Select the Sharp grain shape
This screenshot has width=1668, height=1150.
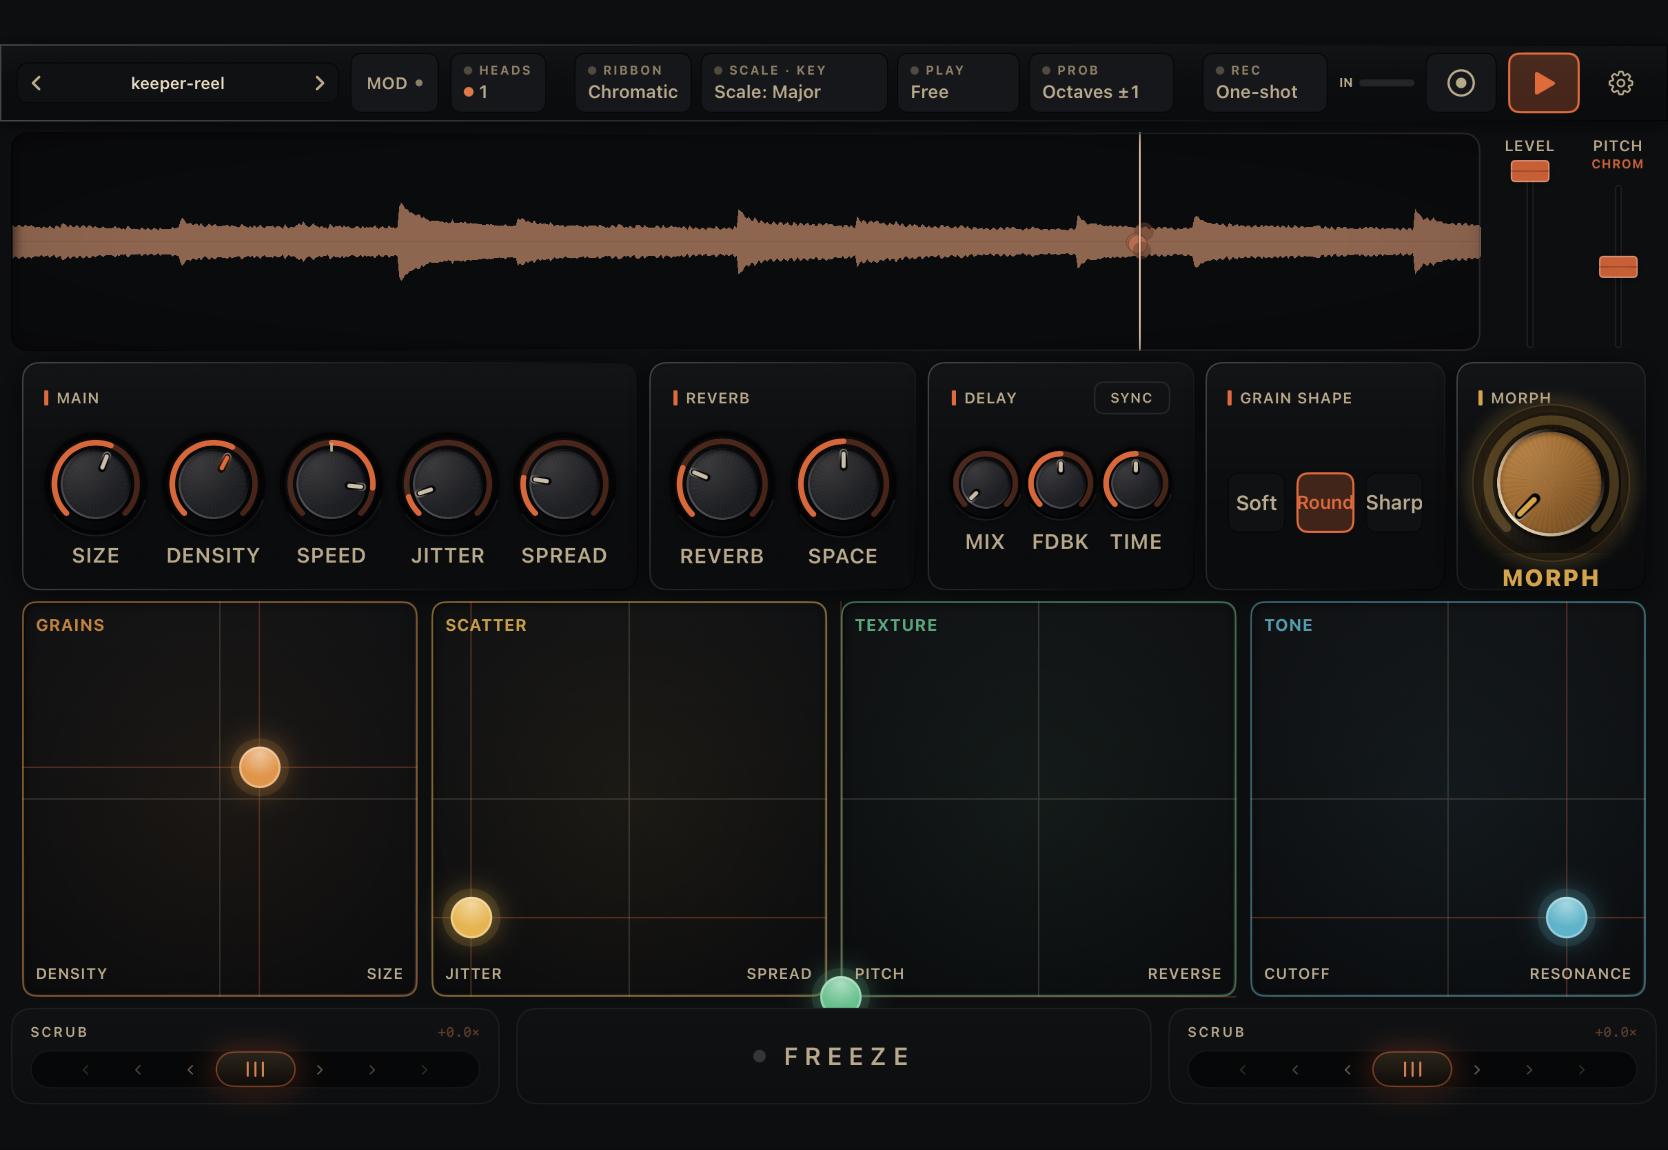(x=1394, y=503)
